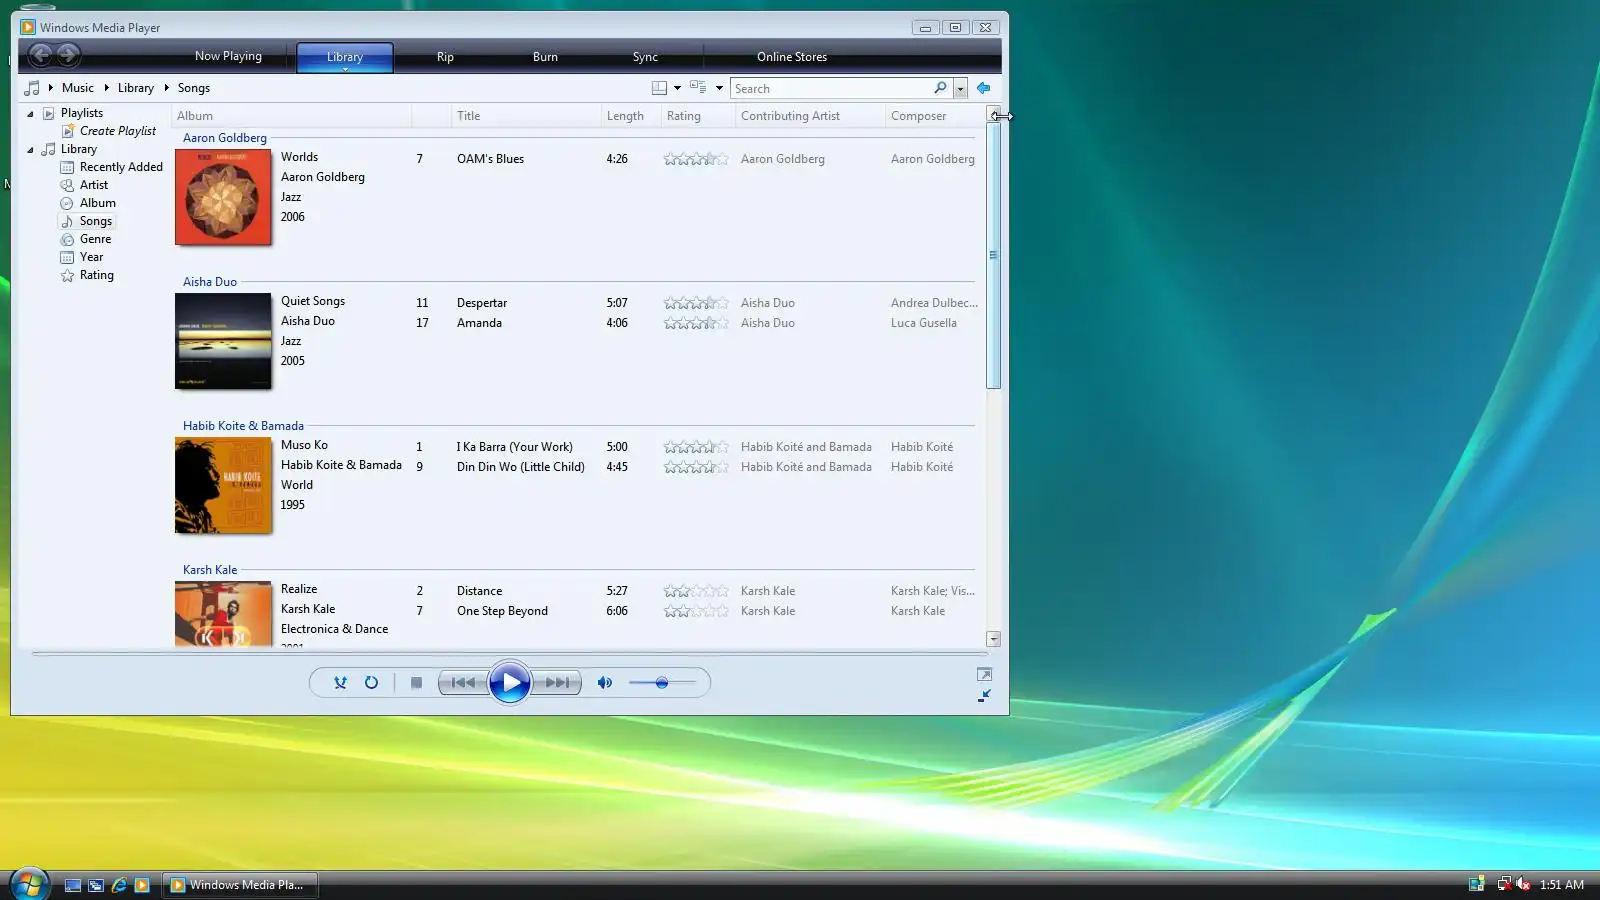Open the Layout Options icon button

pyautogui.click(x=698, y=88)
